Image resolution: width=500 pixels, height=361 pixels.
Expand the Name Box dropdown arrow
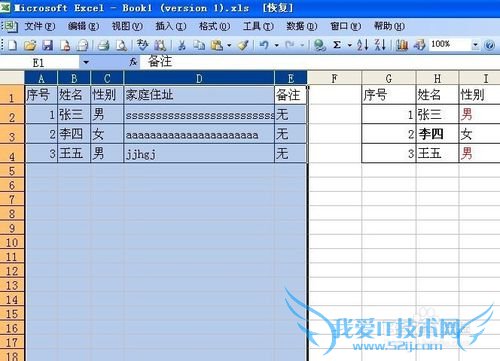point(86,62)
